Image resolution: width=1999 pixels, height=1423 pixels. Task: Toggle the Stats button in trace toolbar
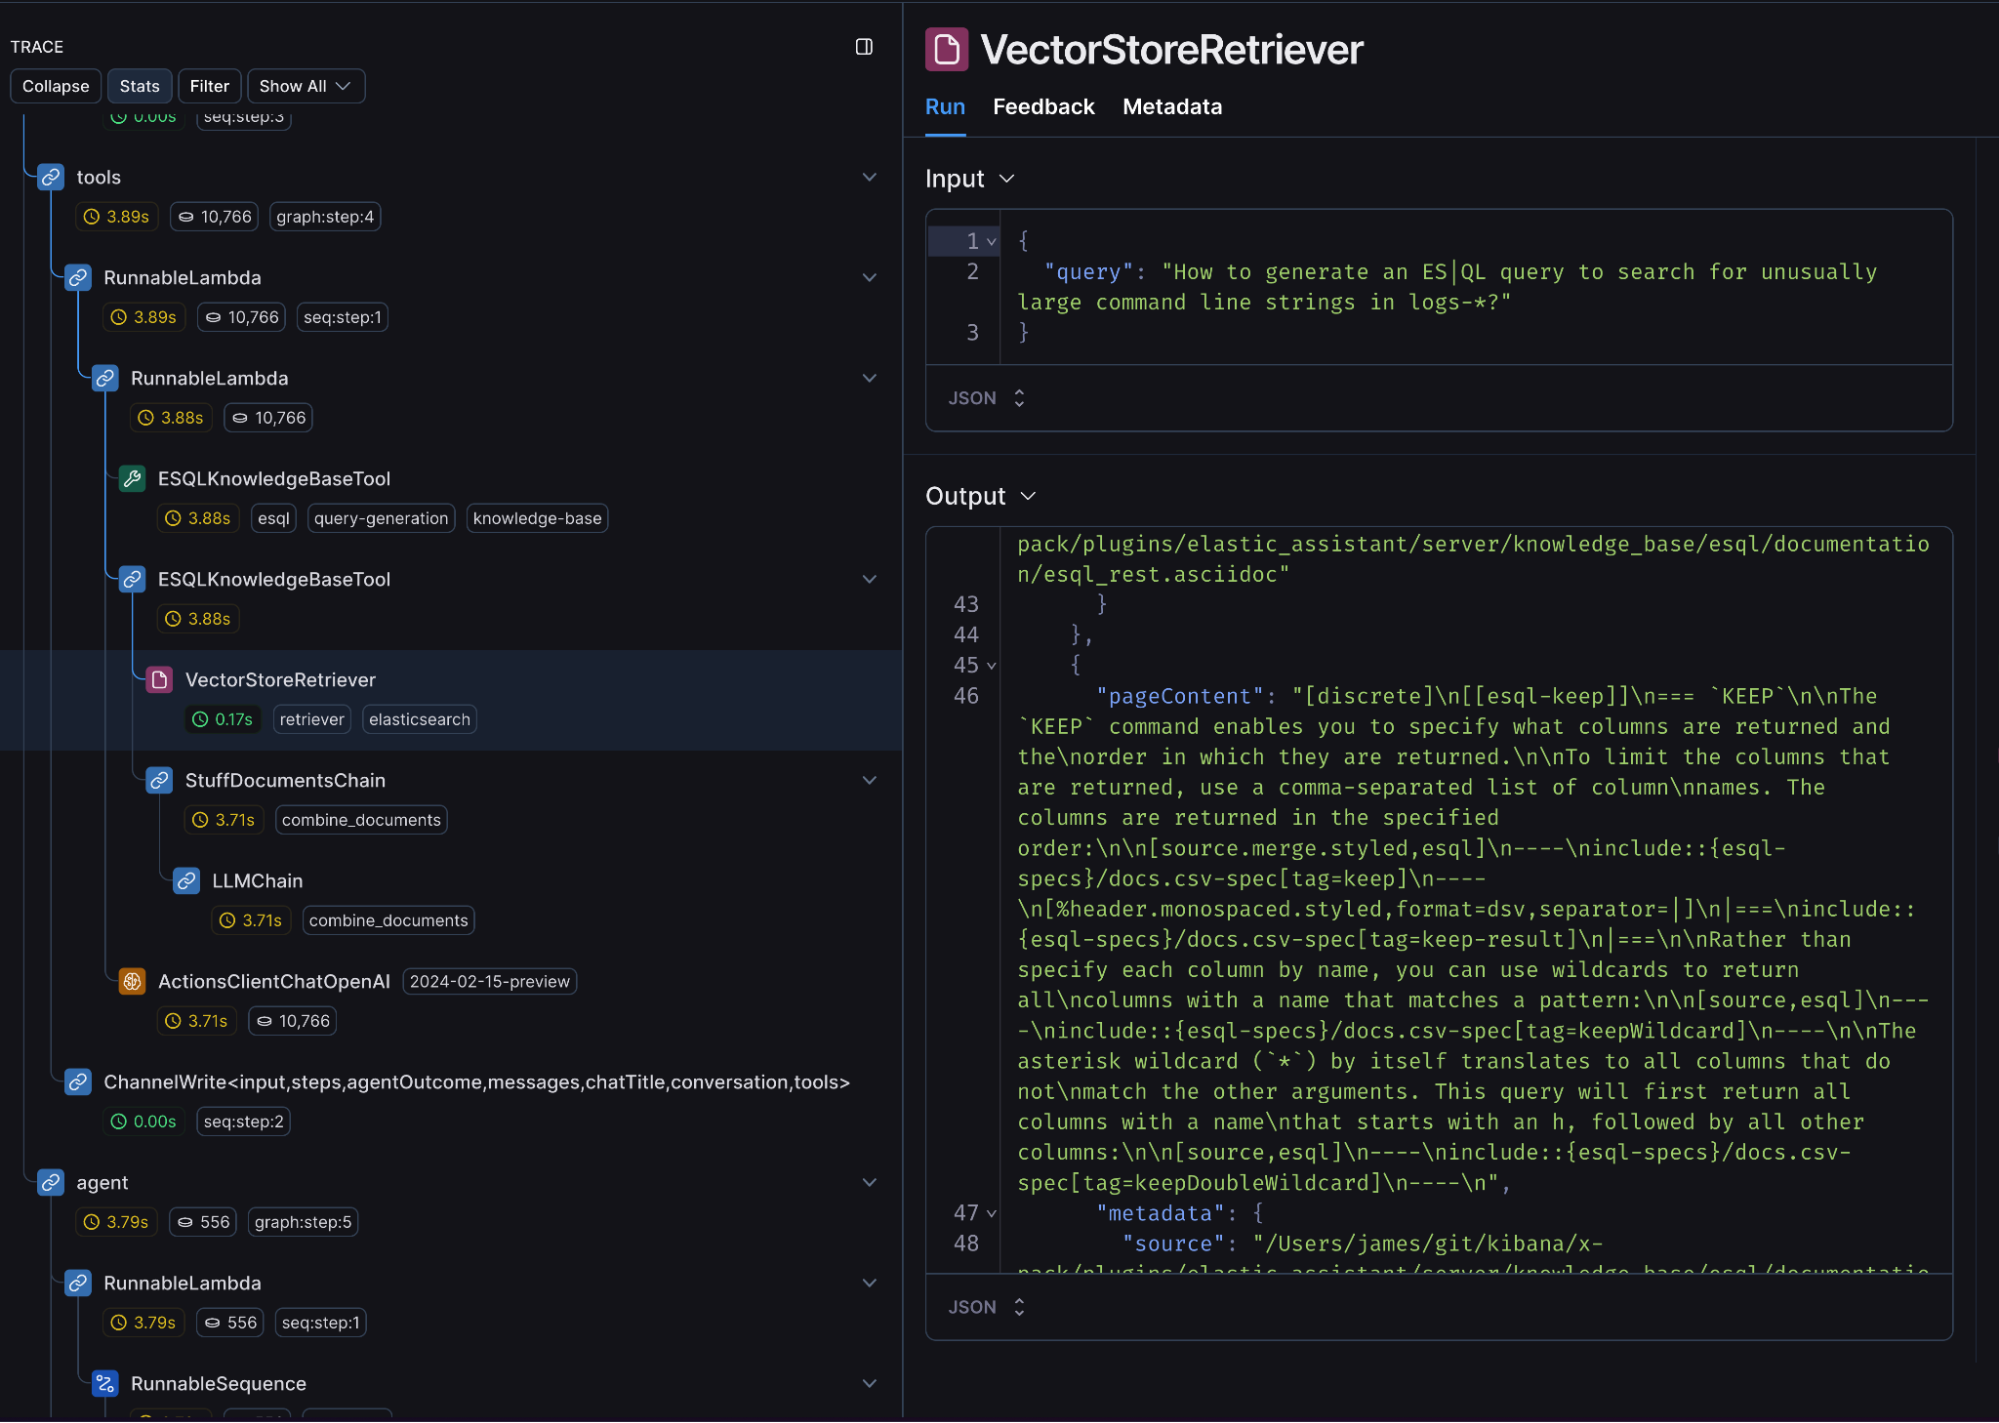[139, 86]
